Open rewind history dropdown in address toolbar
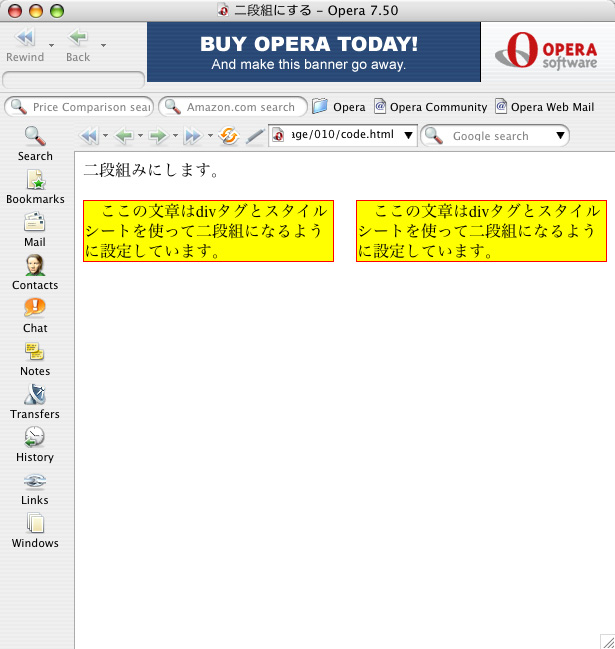 click(x=106, y=135)
